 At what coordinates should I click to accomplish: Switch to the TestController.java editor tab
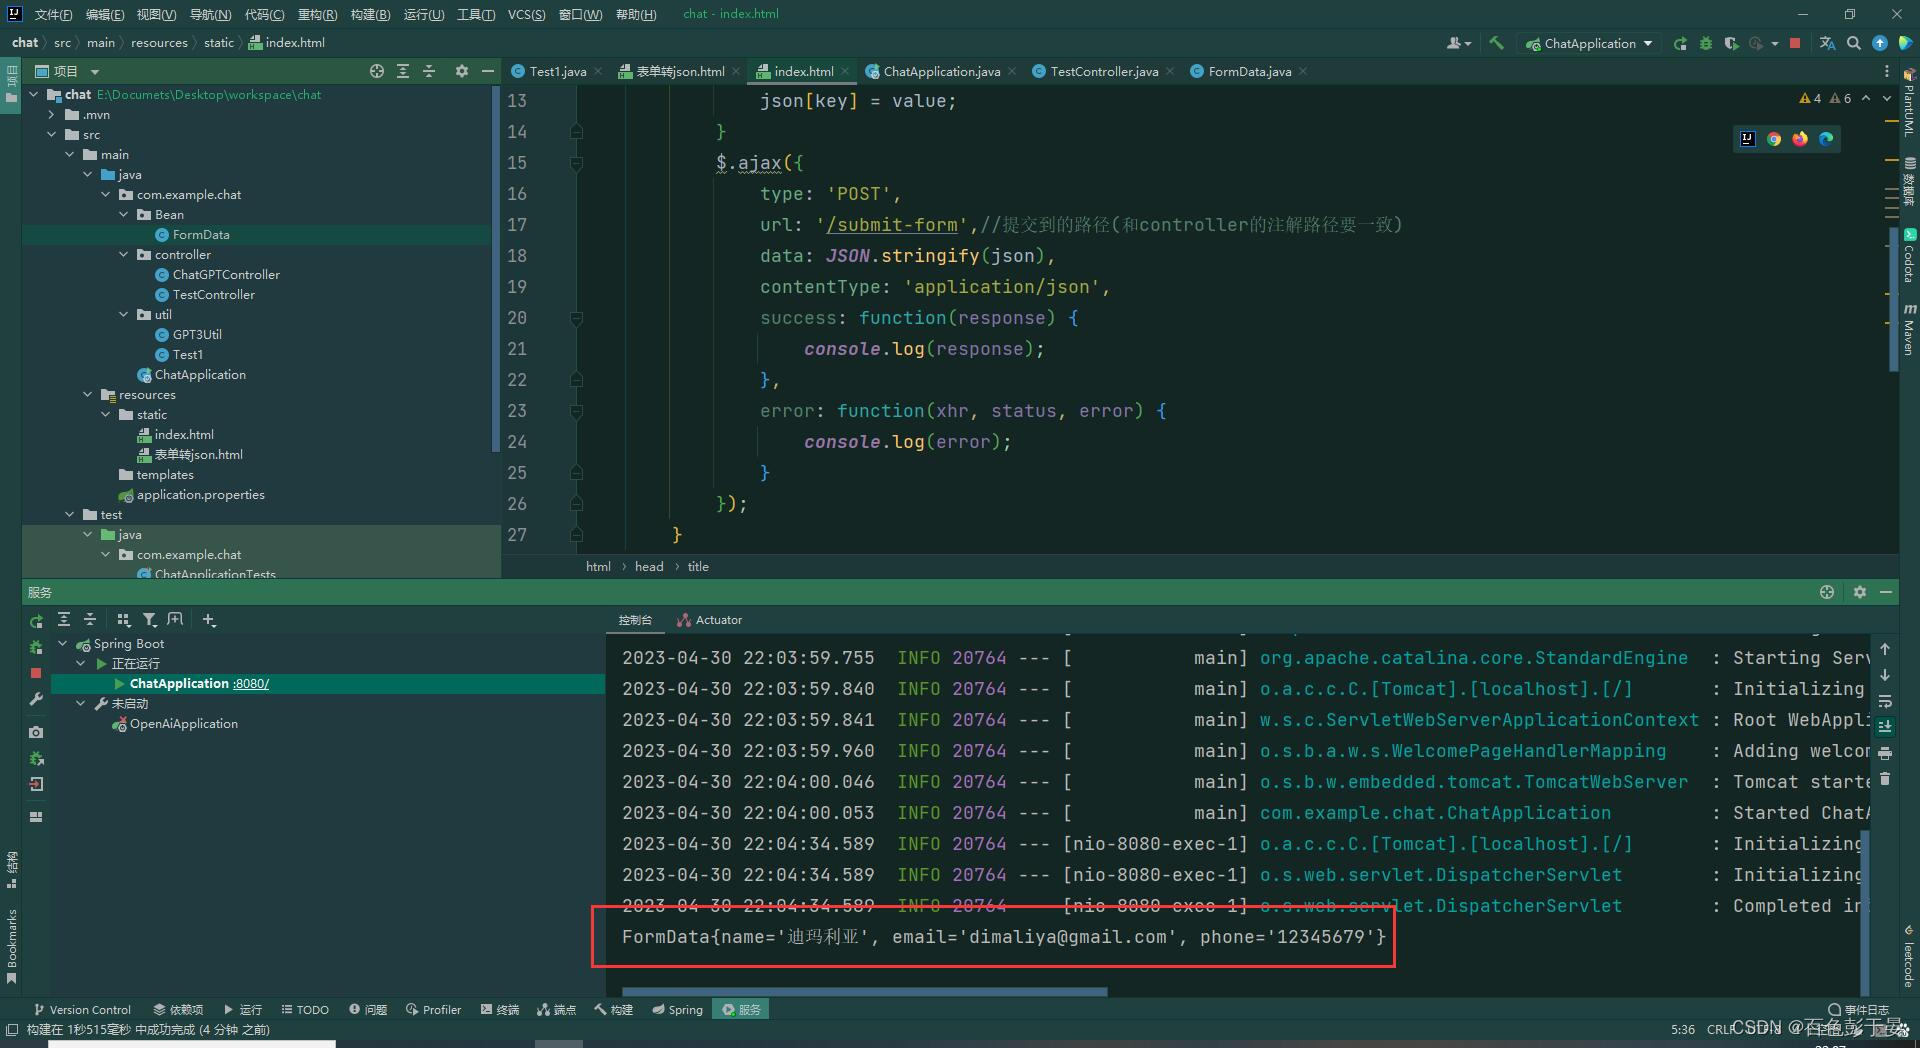click(x=1103, y=71)
